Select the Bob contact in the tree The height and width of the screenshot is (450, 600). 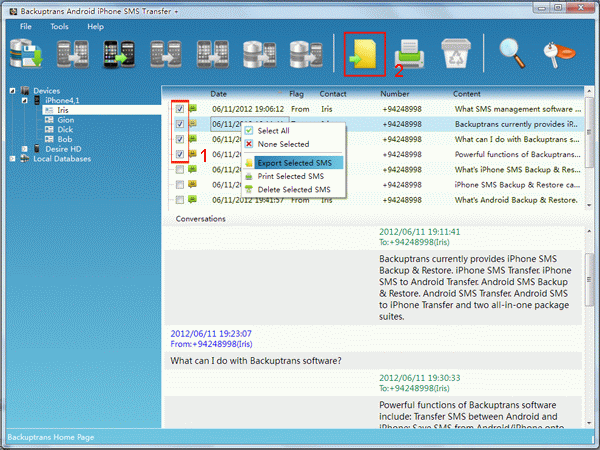(65, 139)
